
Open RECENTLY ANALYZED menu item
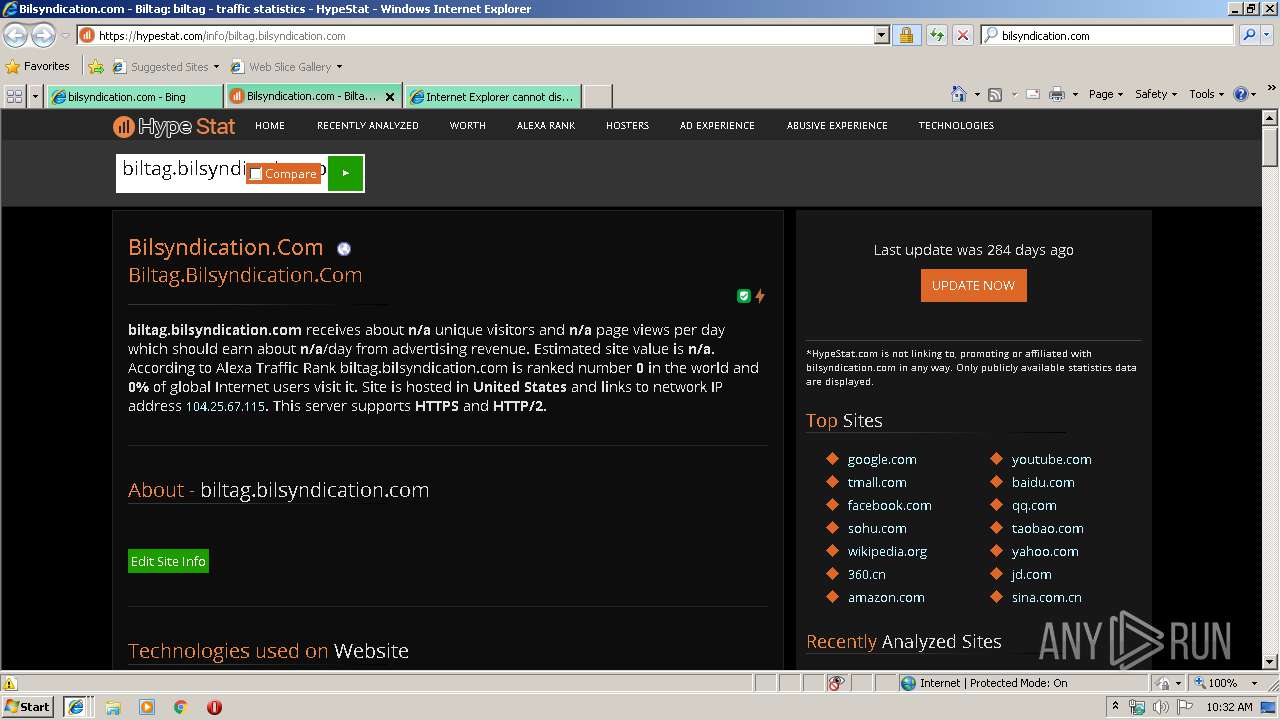pos(368,126)
